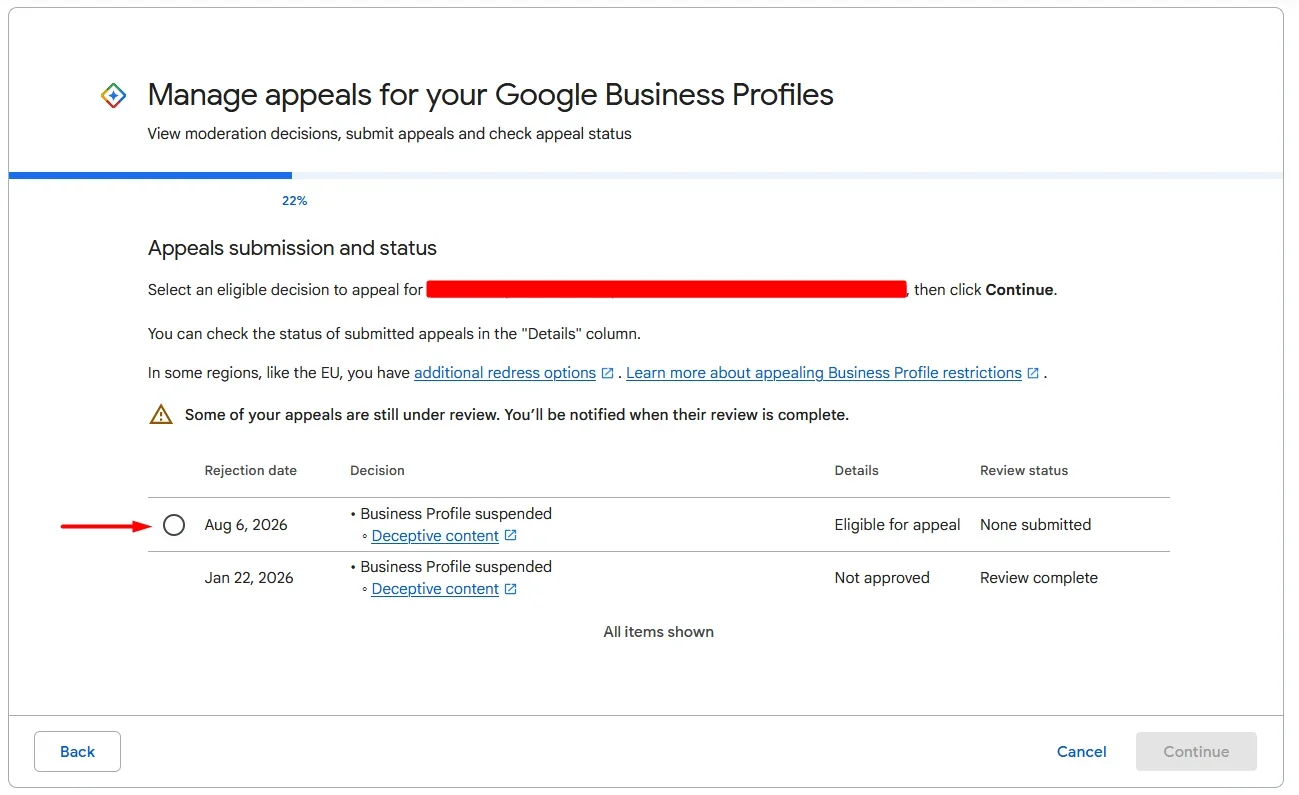
Task: Select the Aug 6, 2026 decision radio button
Action: point(174,525)
